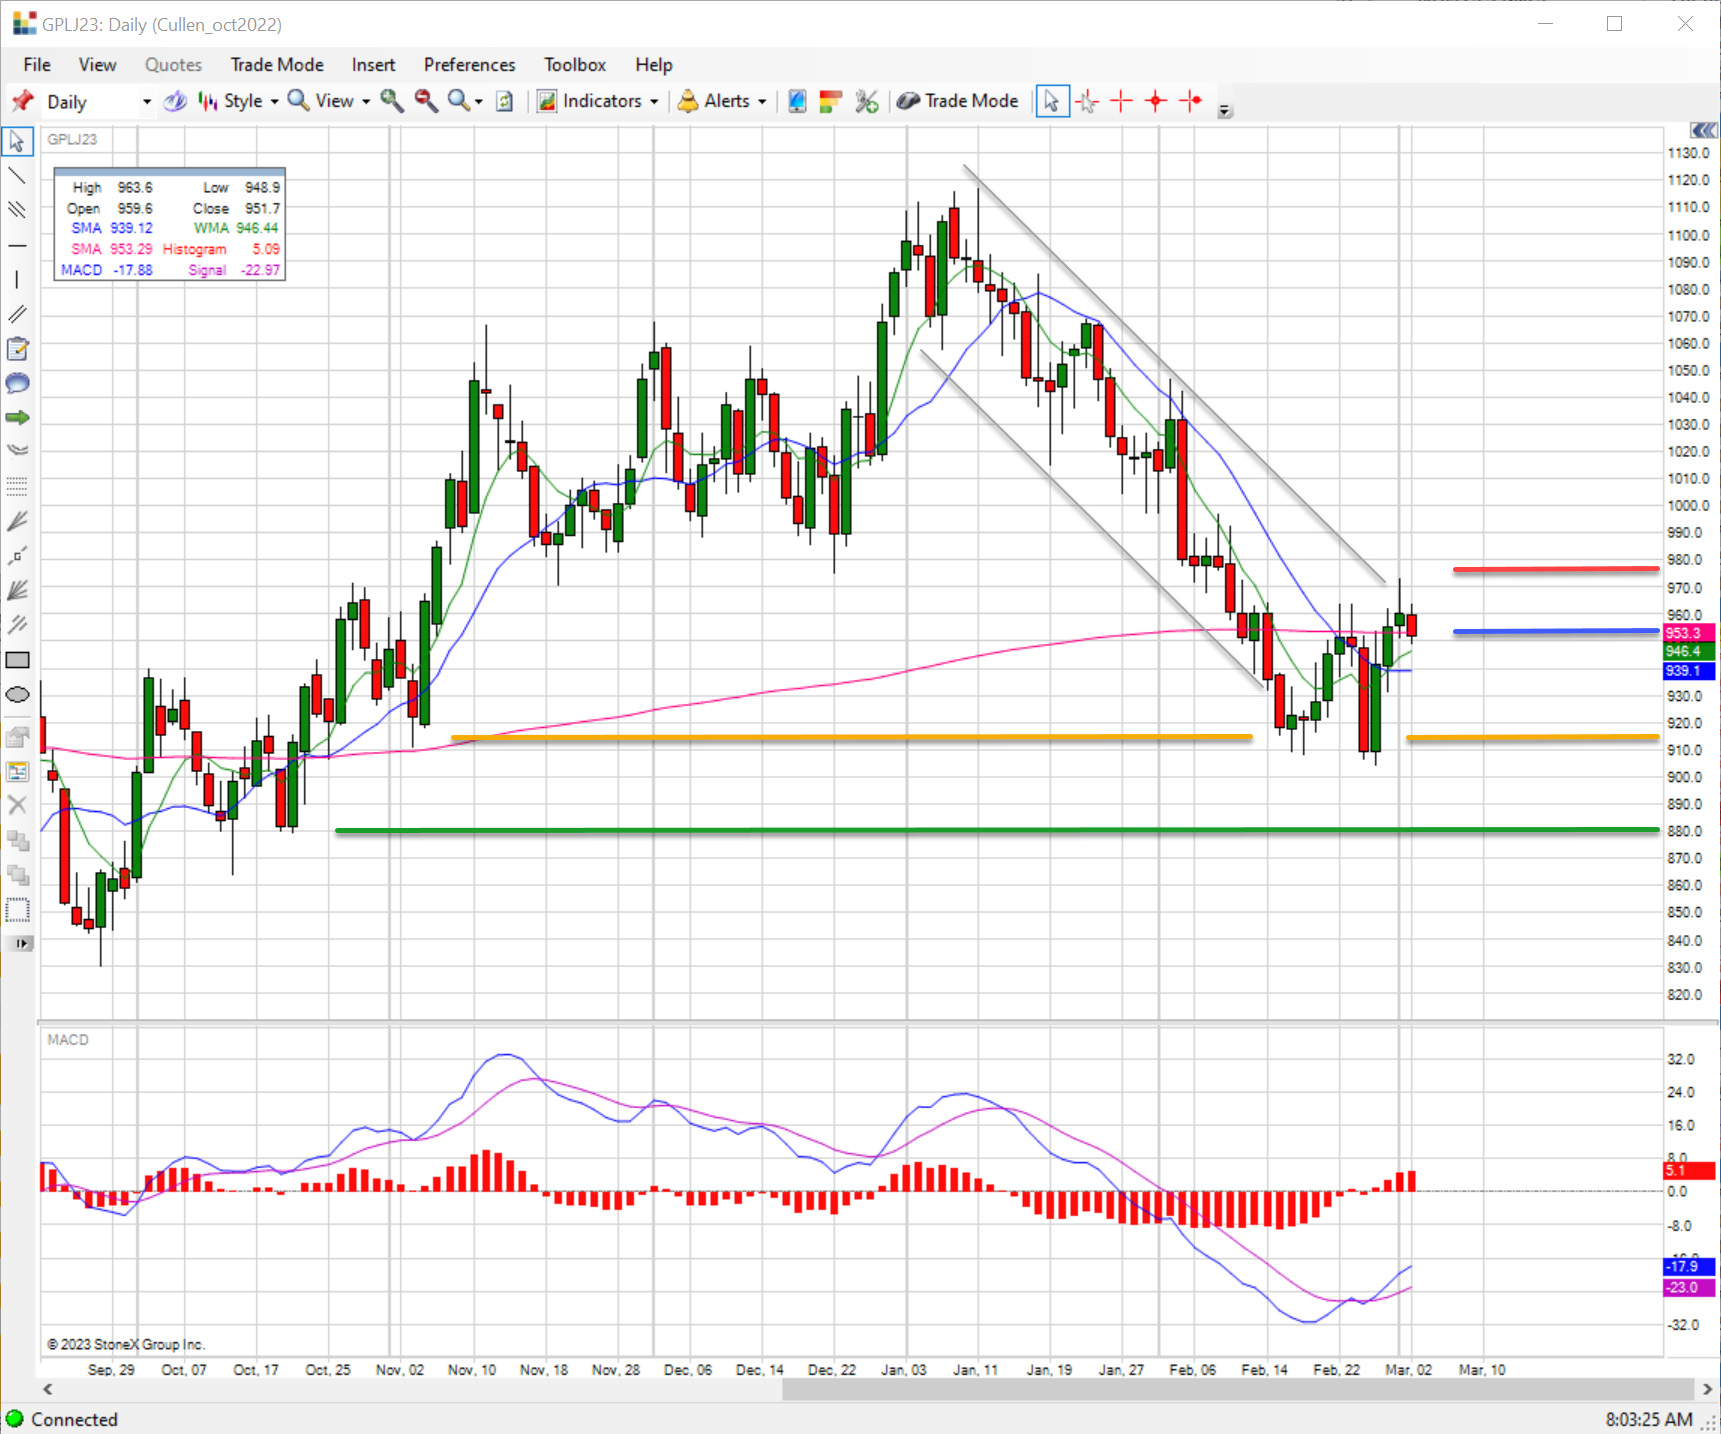This screenshot has width=1721, height=1434.
Task: Select the notepad annotation tool
Action: 17,349
